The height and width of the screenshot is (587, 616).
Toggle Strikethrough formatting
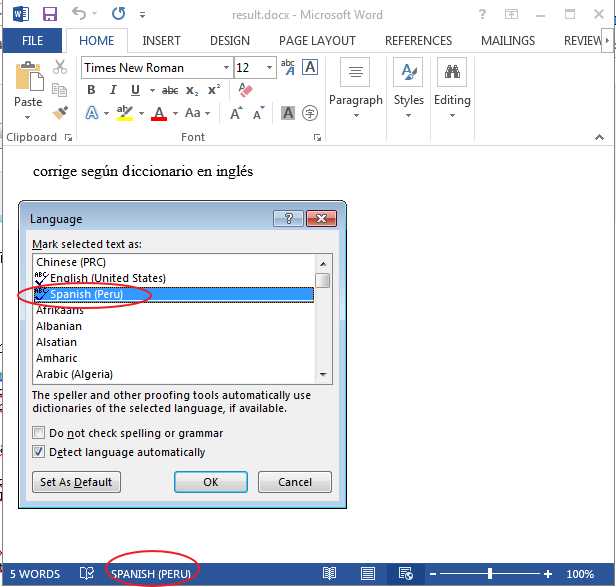(x=170, y=90)
